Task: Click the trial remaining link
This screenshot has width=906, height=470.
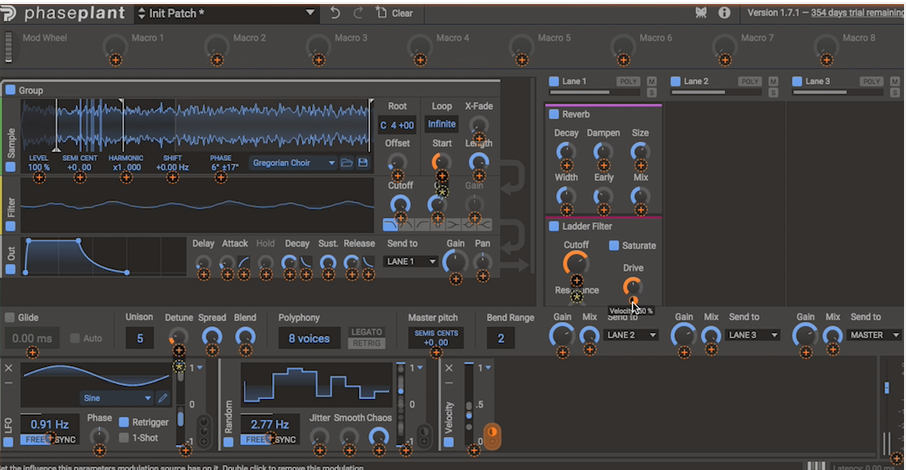Action: click(x=857, y=12)
